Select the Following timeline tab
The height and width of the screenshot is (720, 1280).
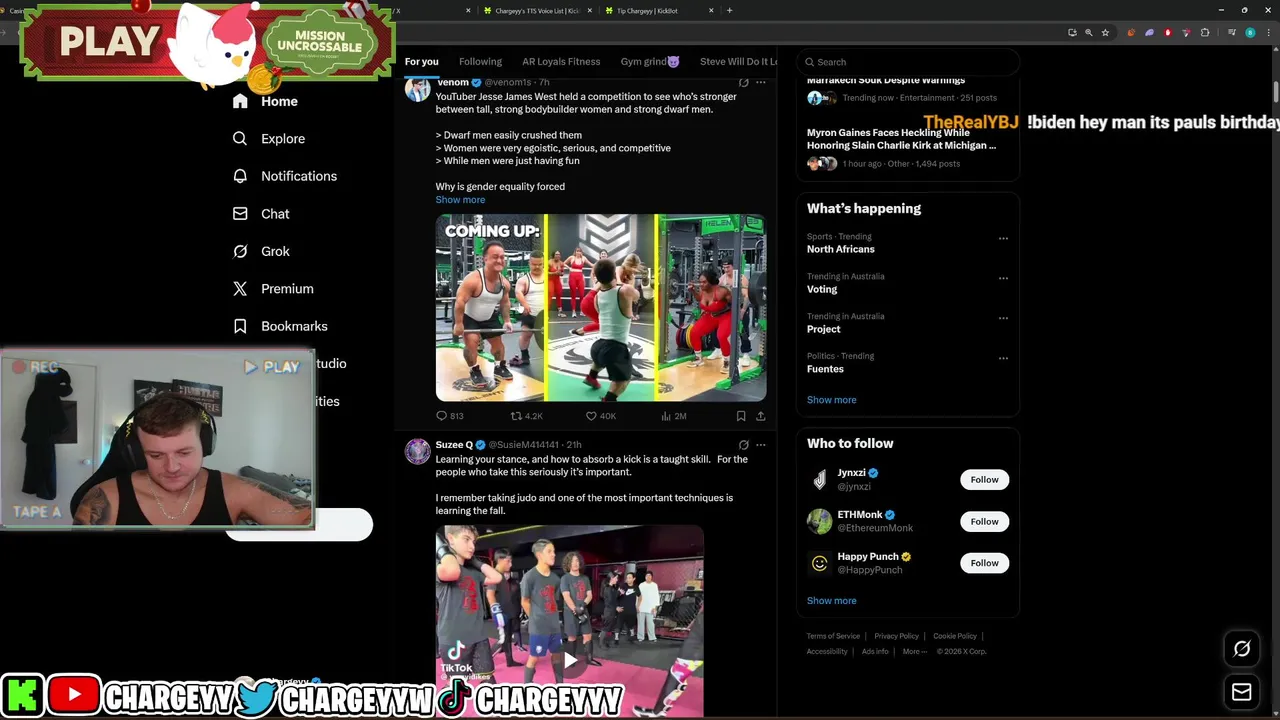coord(480,61)
